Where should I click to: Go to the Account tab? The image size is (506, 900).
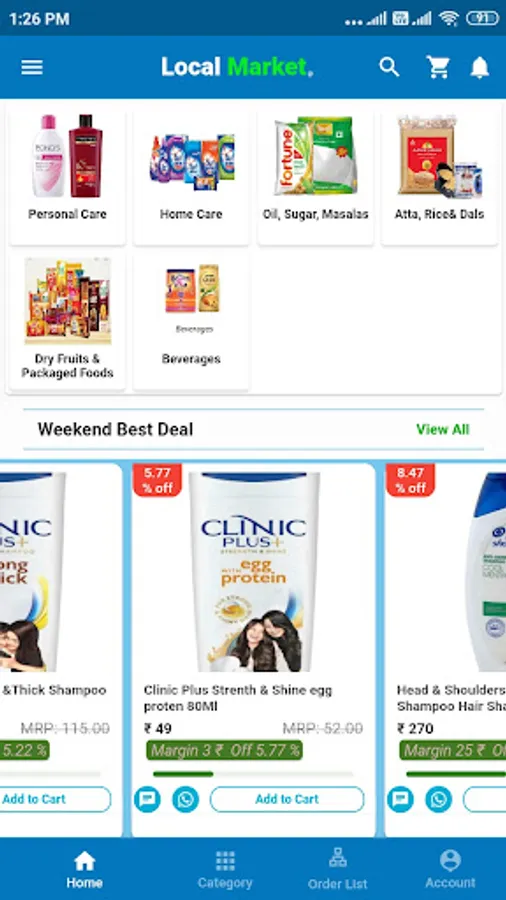pos(450,870)
